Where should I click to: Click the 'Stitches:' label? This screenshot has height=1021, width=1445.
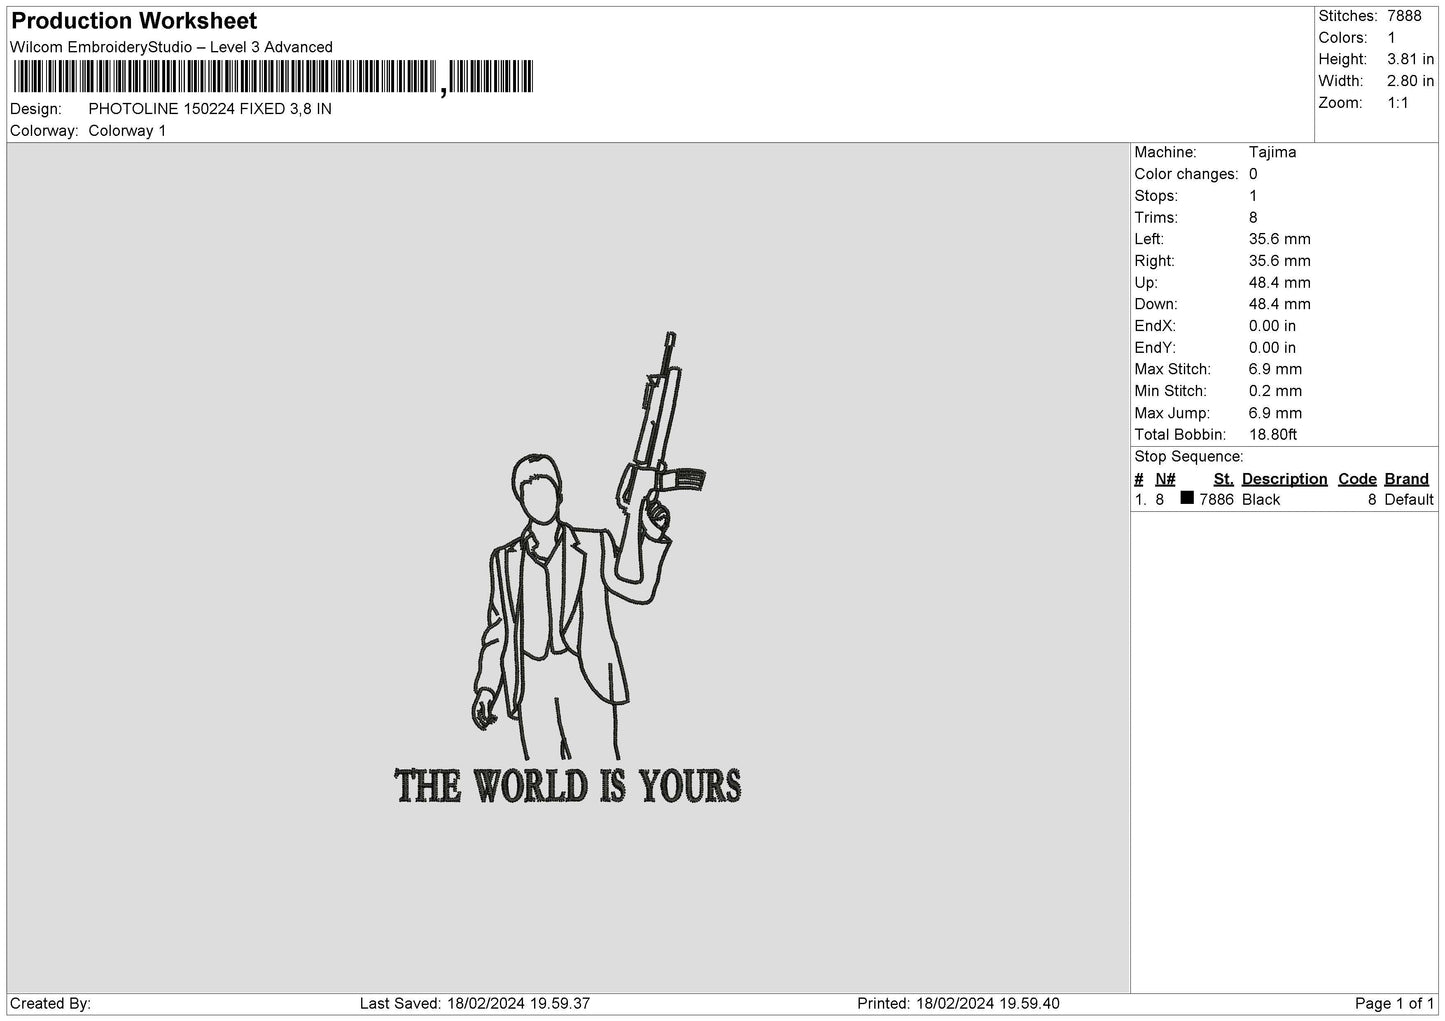pos(1348,16)
